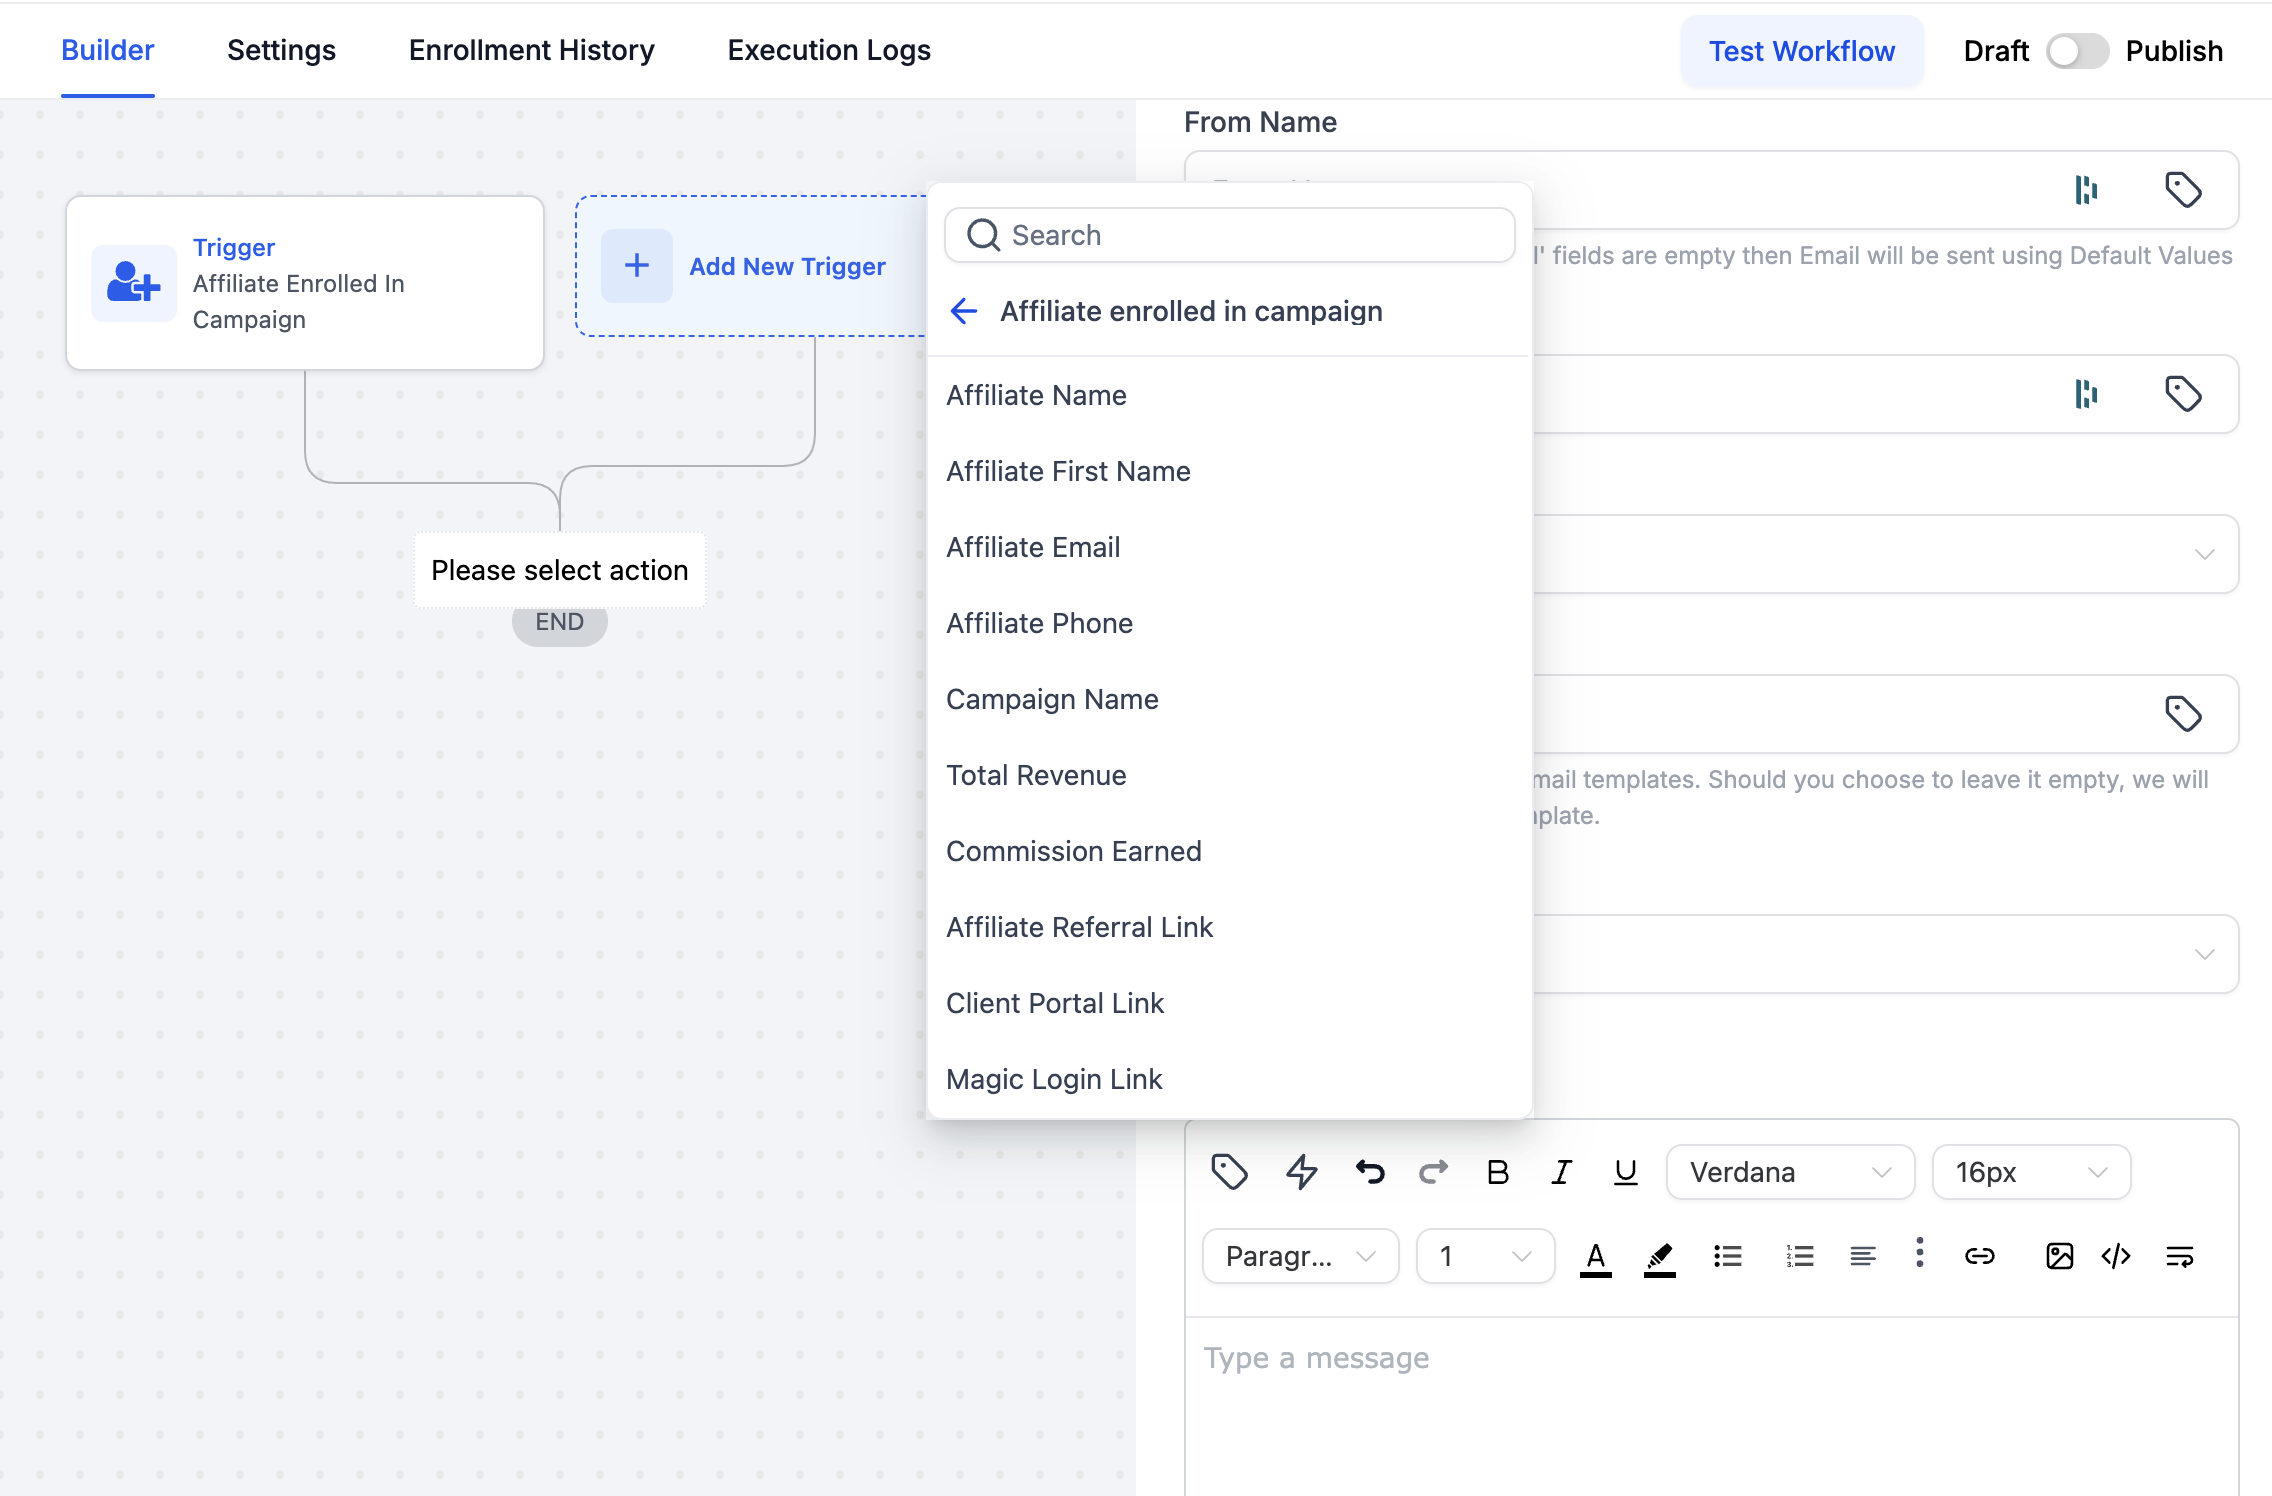Toggle underline formatting

tap(1625, 1171)
